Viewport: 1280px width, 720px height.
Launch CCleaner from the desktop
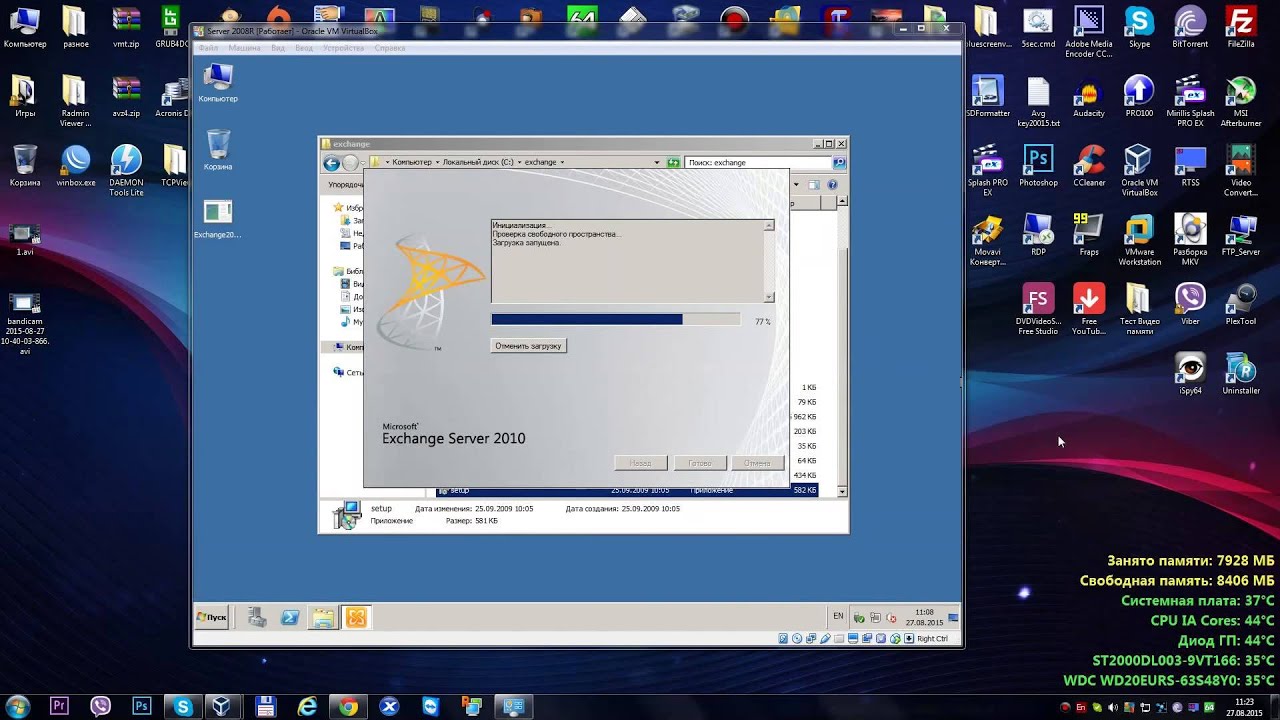point(1089,165)
